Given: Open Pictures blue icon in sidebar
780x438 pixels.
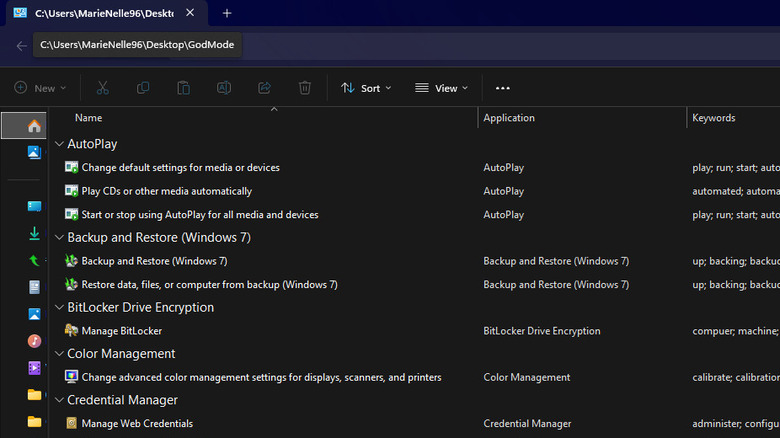Looking at the screenshot, I should (34, 314).
